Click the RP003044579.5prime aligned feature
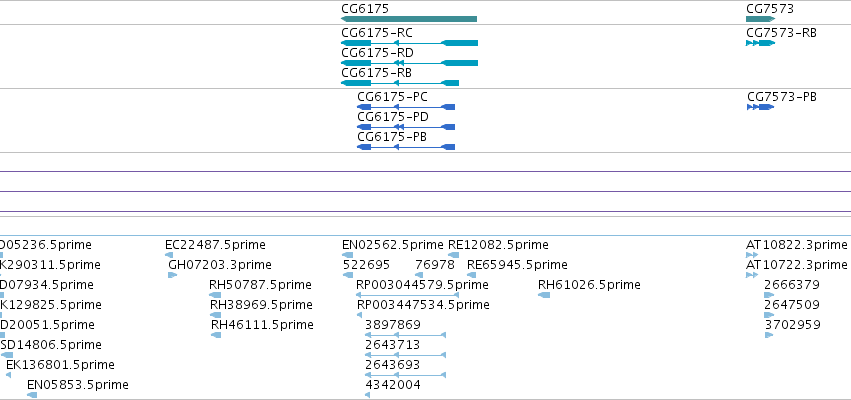 point(408,295)
